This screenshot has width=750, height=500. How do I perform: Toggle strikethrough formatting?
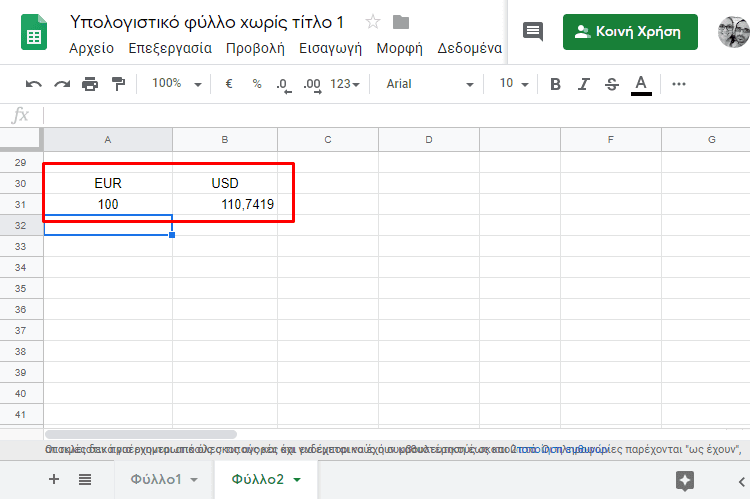coord(612,84)
